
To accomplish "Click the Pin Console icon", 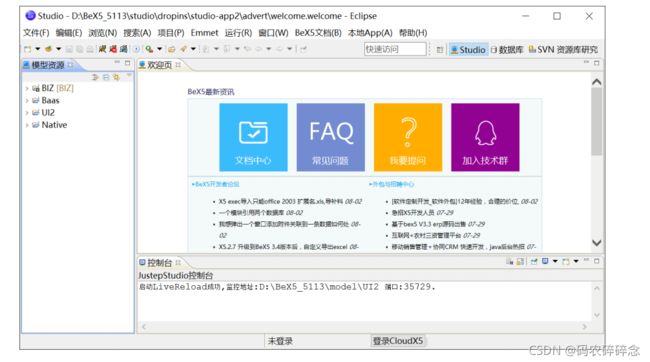I will pyautogui.click(x=534, y=261).
